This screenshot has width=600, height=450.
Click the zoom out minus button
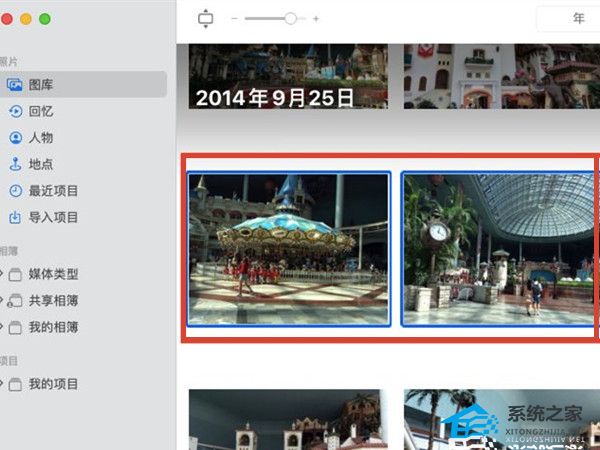click(x=235, y=18)
